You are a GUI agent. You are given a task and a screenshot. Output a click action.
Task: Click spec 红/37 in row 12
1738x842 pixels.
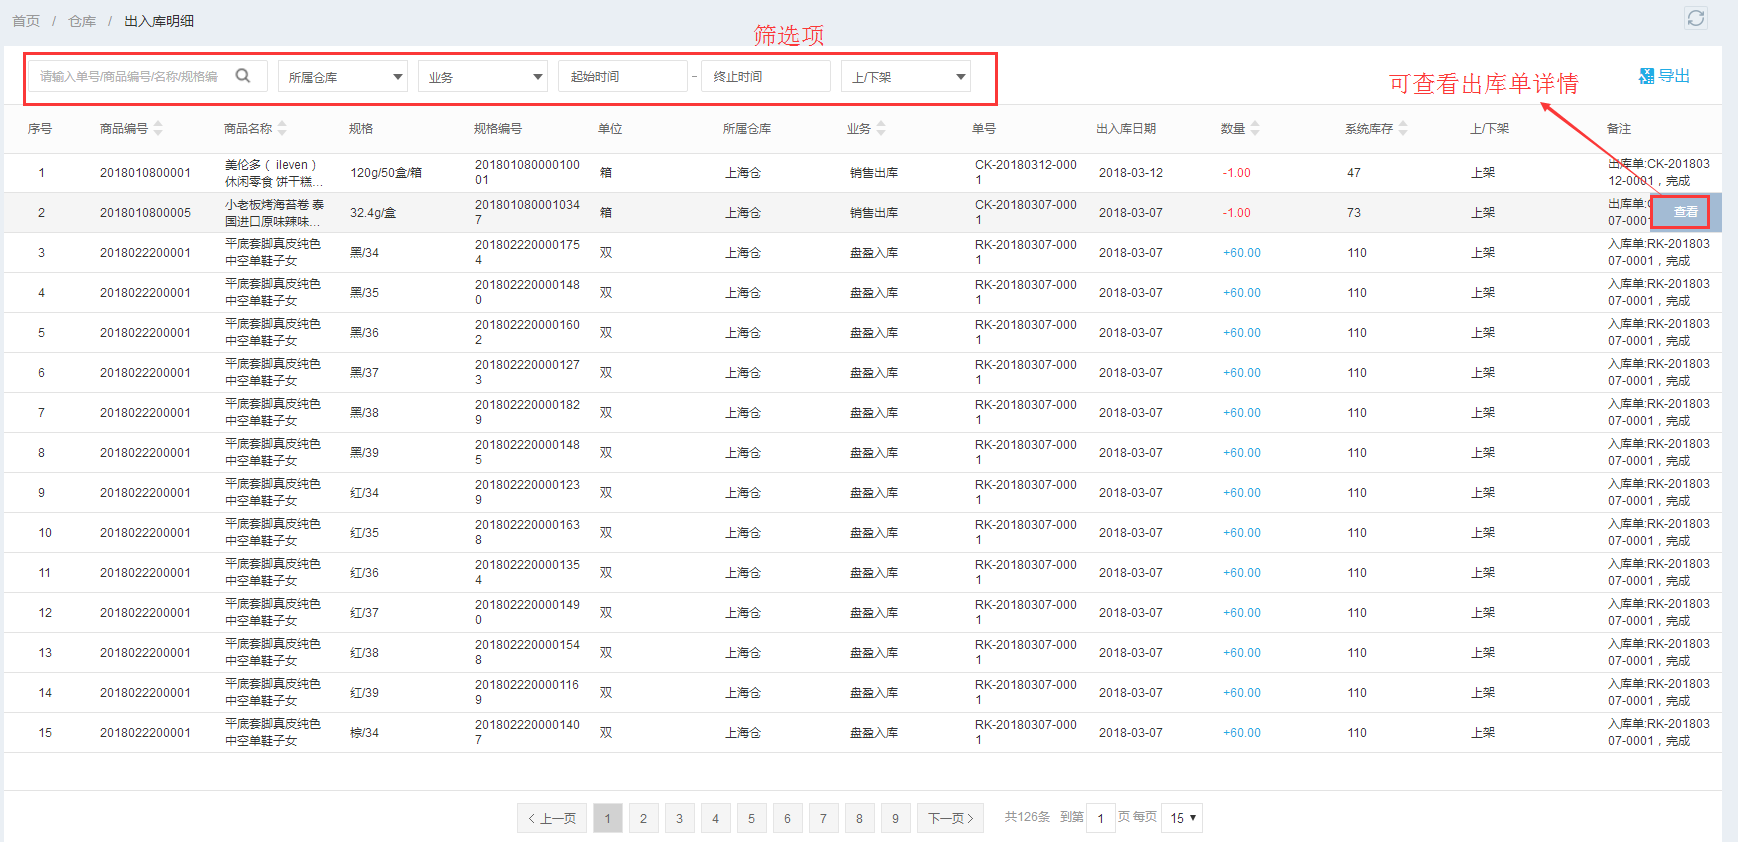point(364,613)
